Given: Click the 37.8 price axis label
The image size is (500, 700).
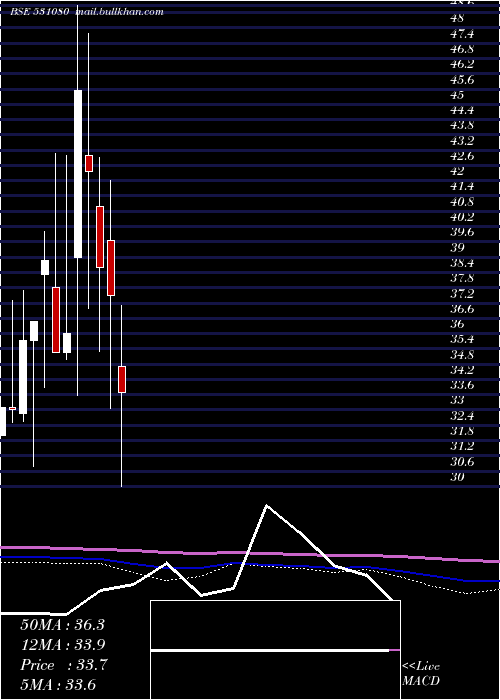Looking at the screenshot, I should click(x=462, y=279).
